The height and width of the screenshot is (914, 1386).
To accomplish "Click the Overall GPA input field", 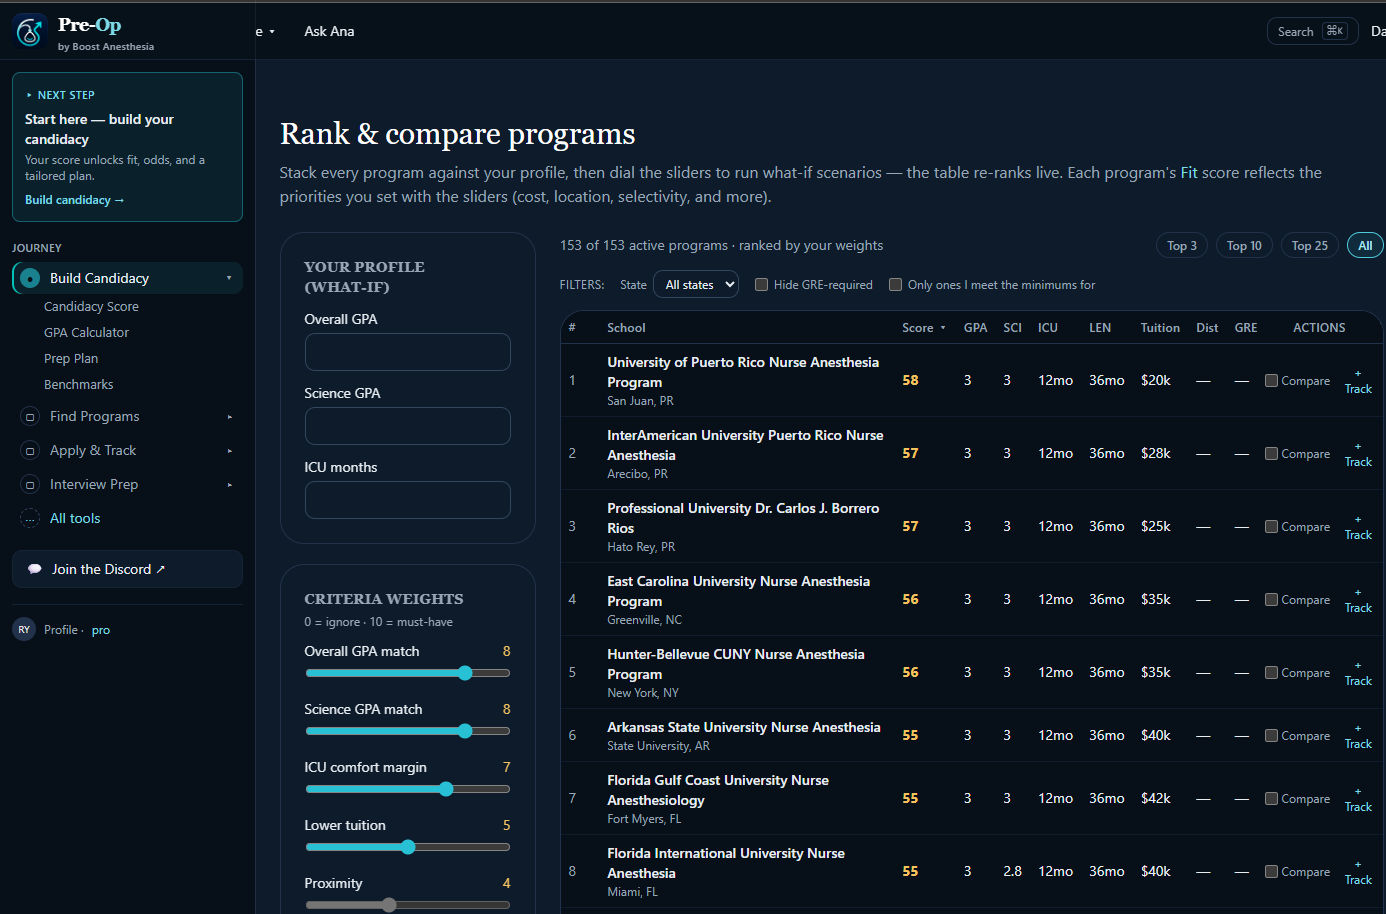I will pyautogui.click(x=408, y=352).
